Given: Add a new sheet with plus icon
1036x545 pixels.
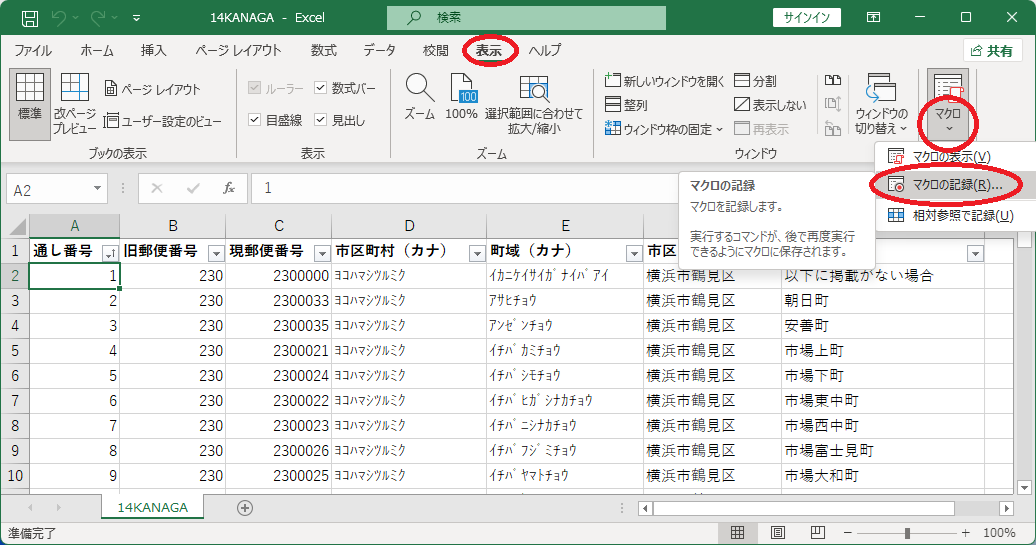Looking at the screenshot, I should click(x=245, y=508).
